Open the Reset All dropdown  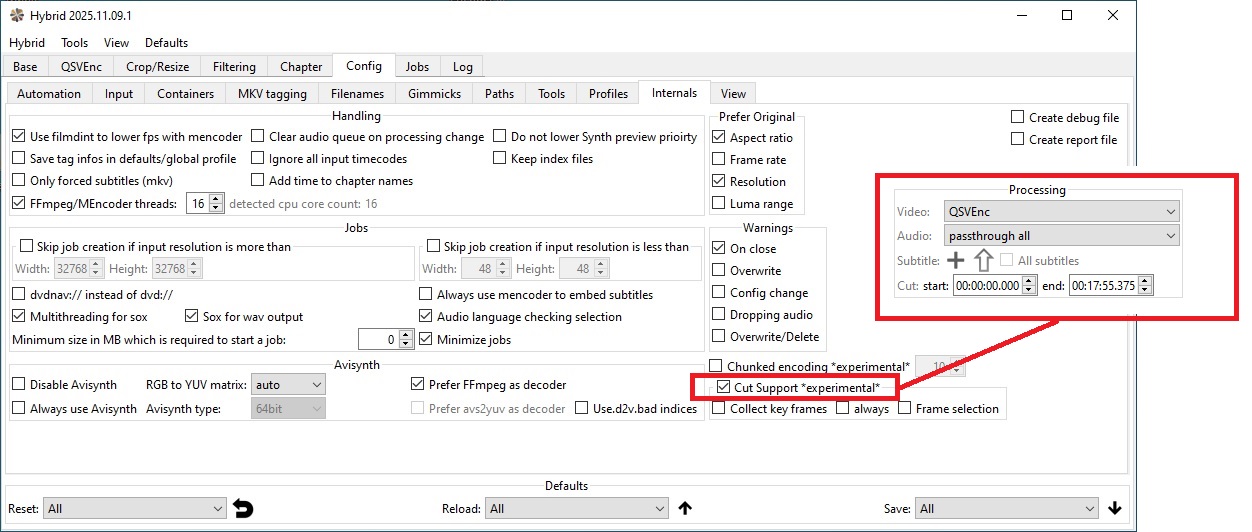[135, 508]
